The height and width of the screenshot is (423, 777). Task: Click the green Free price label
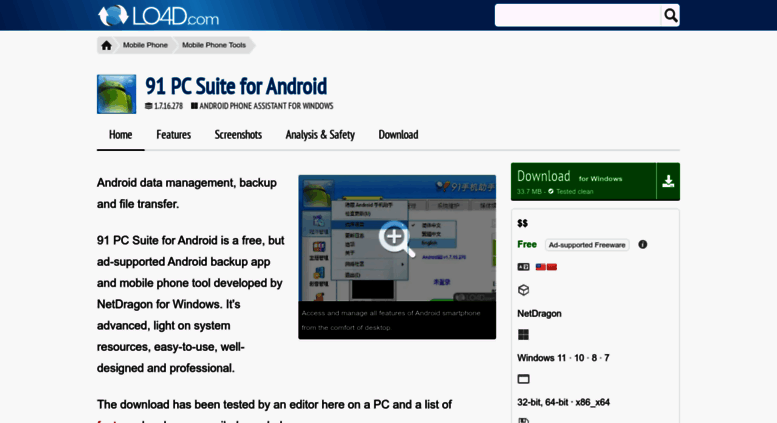[527, 244]
